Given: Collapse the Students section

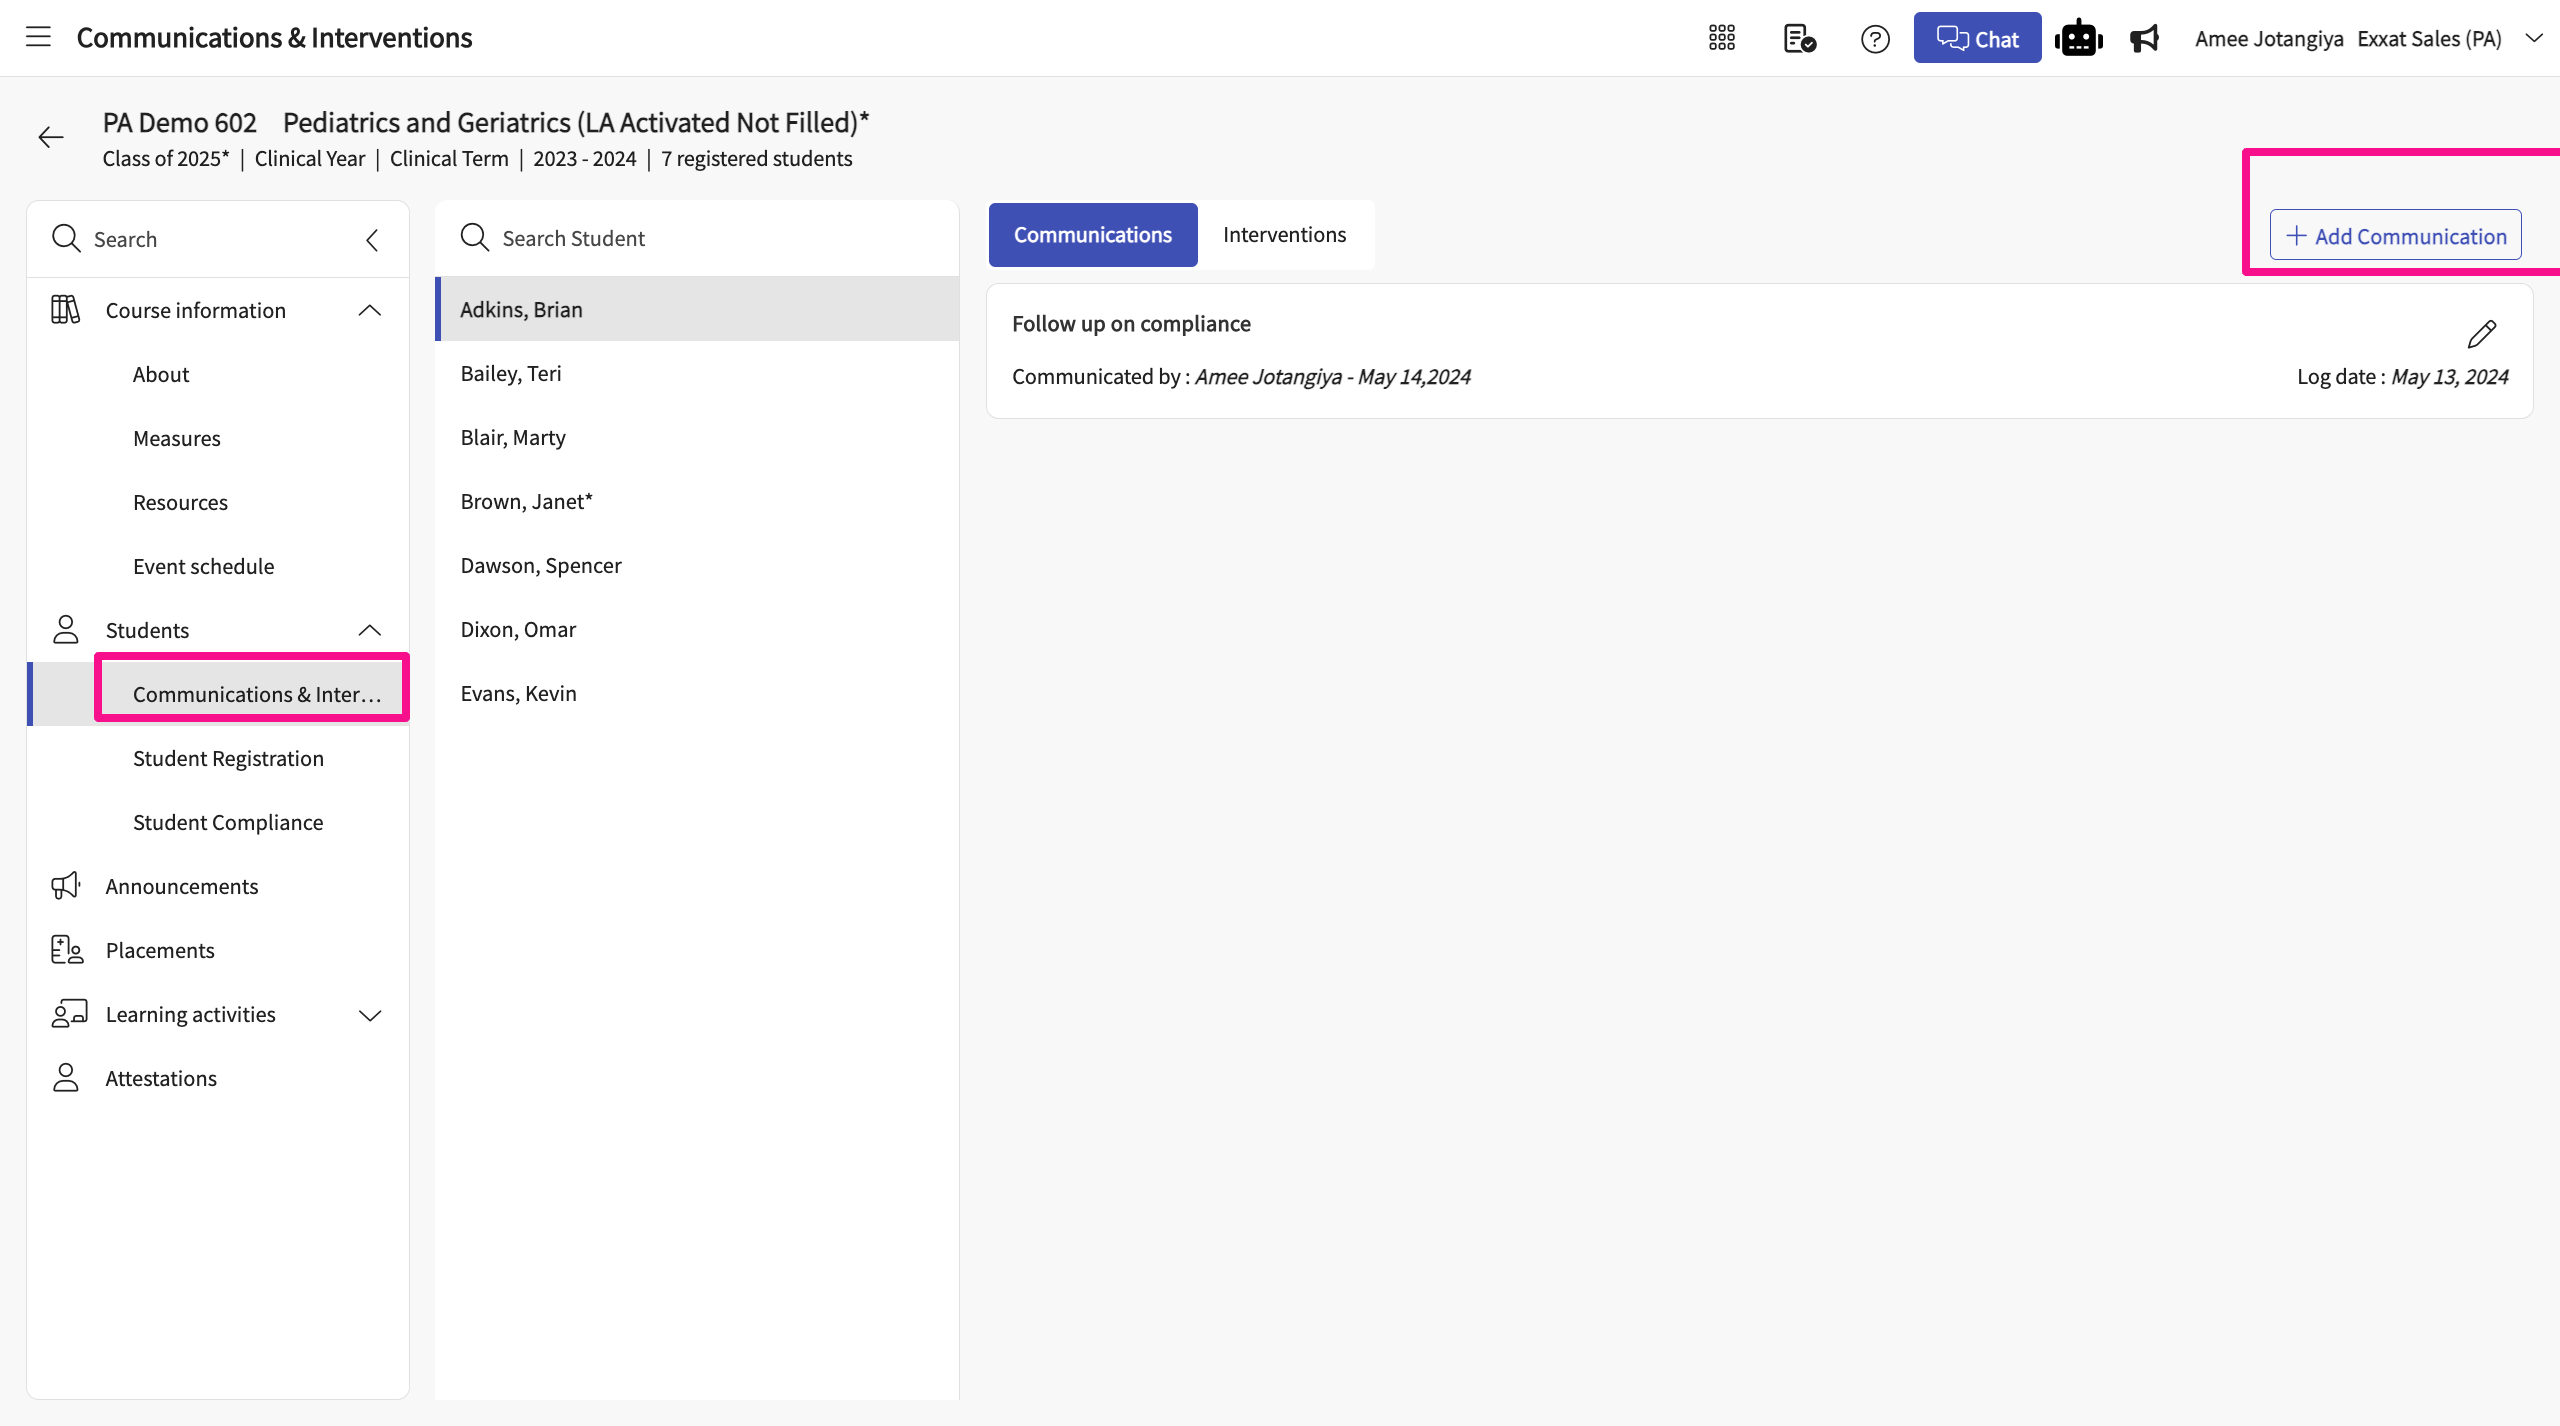Looking at the screenshot, I should (x=370, y=630).
